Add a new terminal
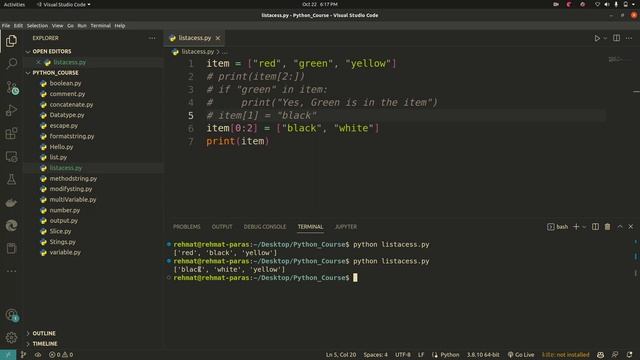The width and height of the screenshot is (640, 360). pyautogui.click(x=576, y=227)
